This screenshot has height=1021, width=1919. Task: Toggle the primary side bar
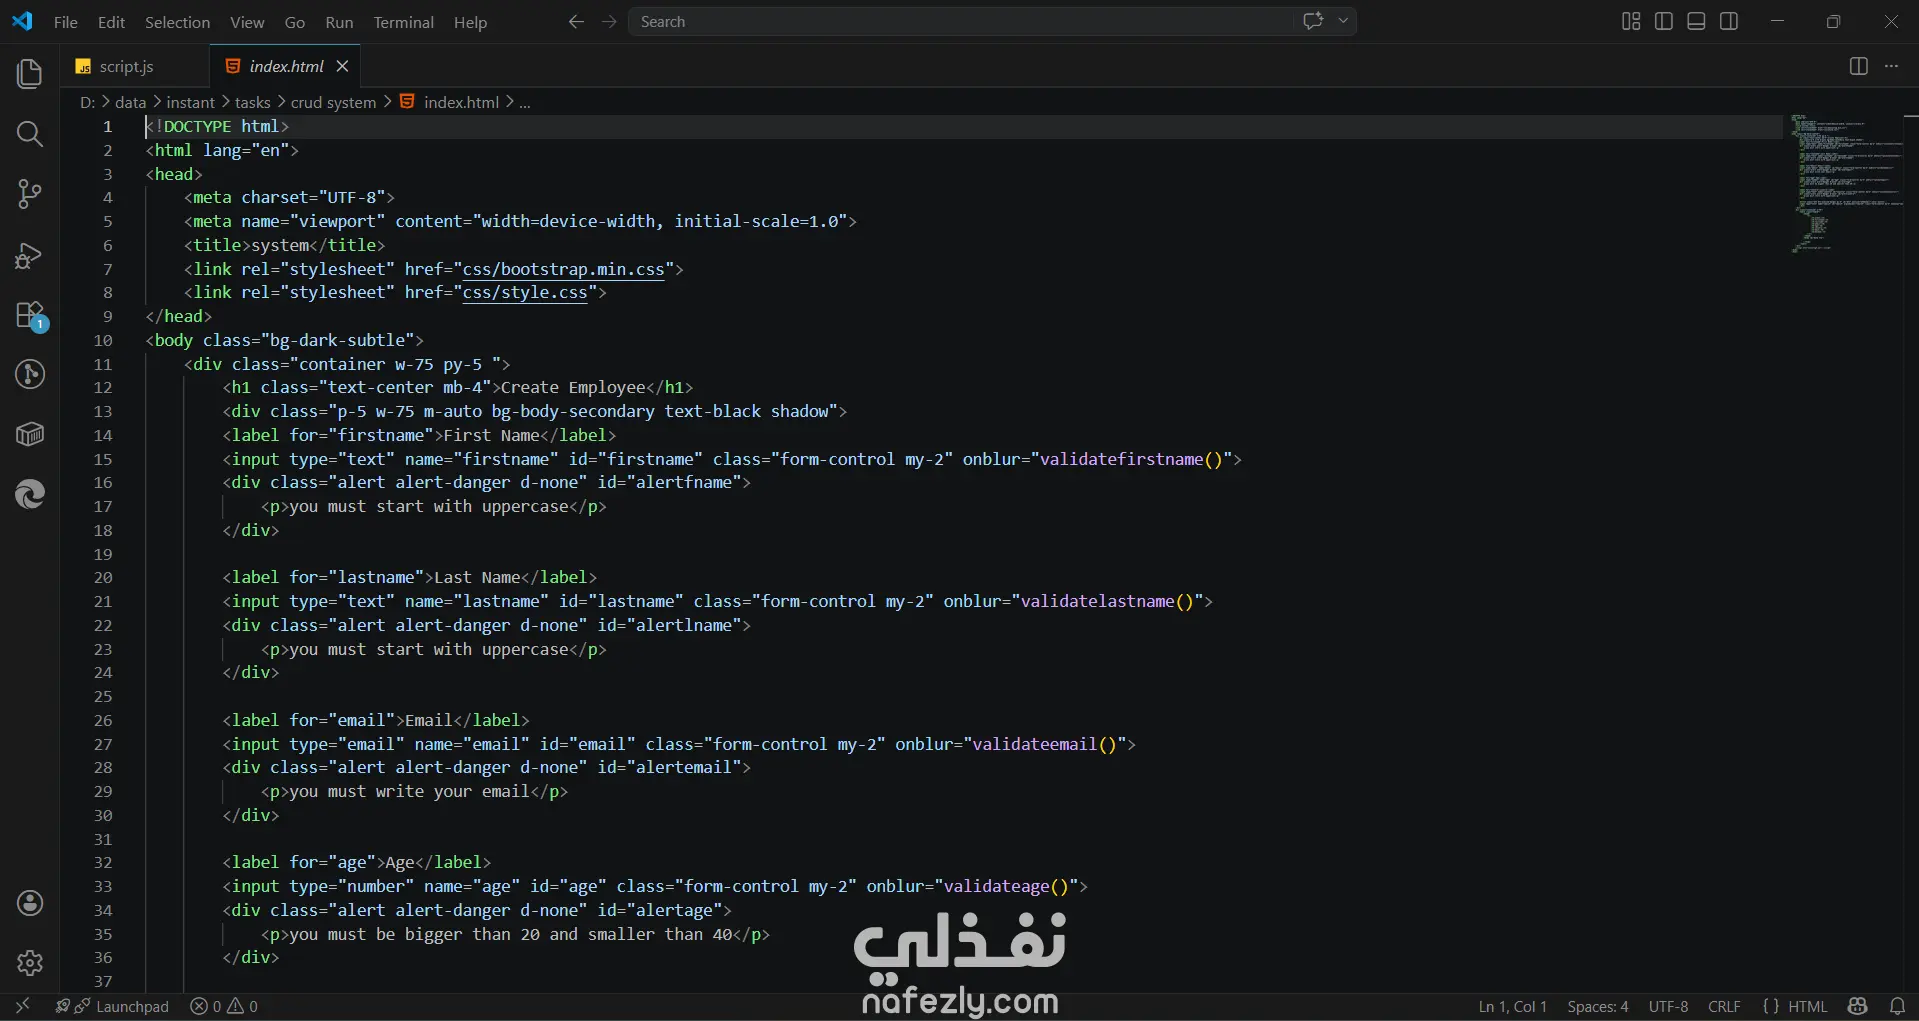click(x=1664, y=21)
